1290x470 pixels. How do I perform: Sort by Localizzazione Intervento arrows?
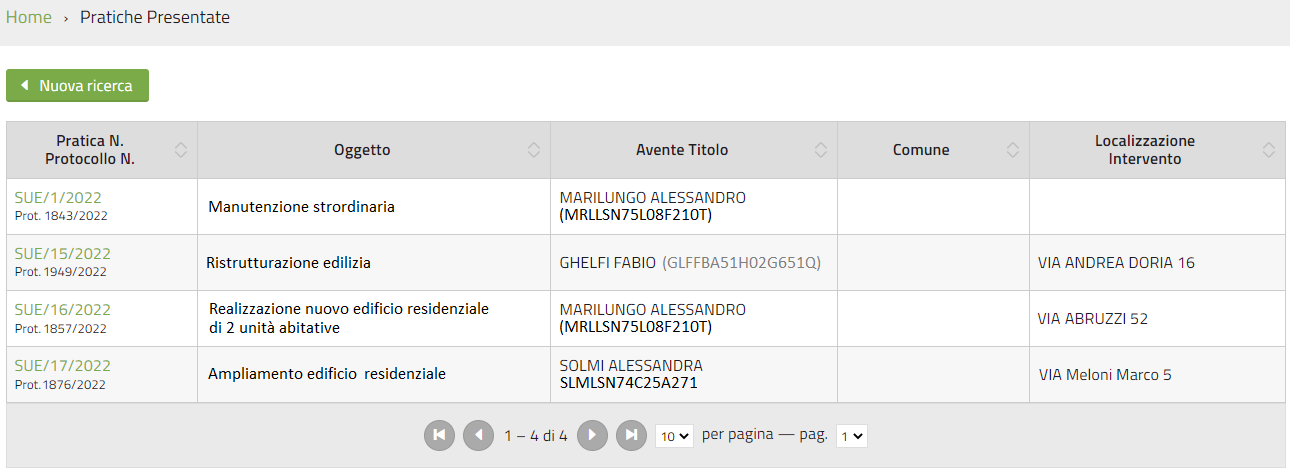pos(1269,150)
